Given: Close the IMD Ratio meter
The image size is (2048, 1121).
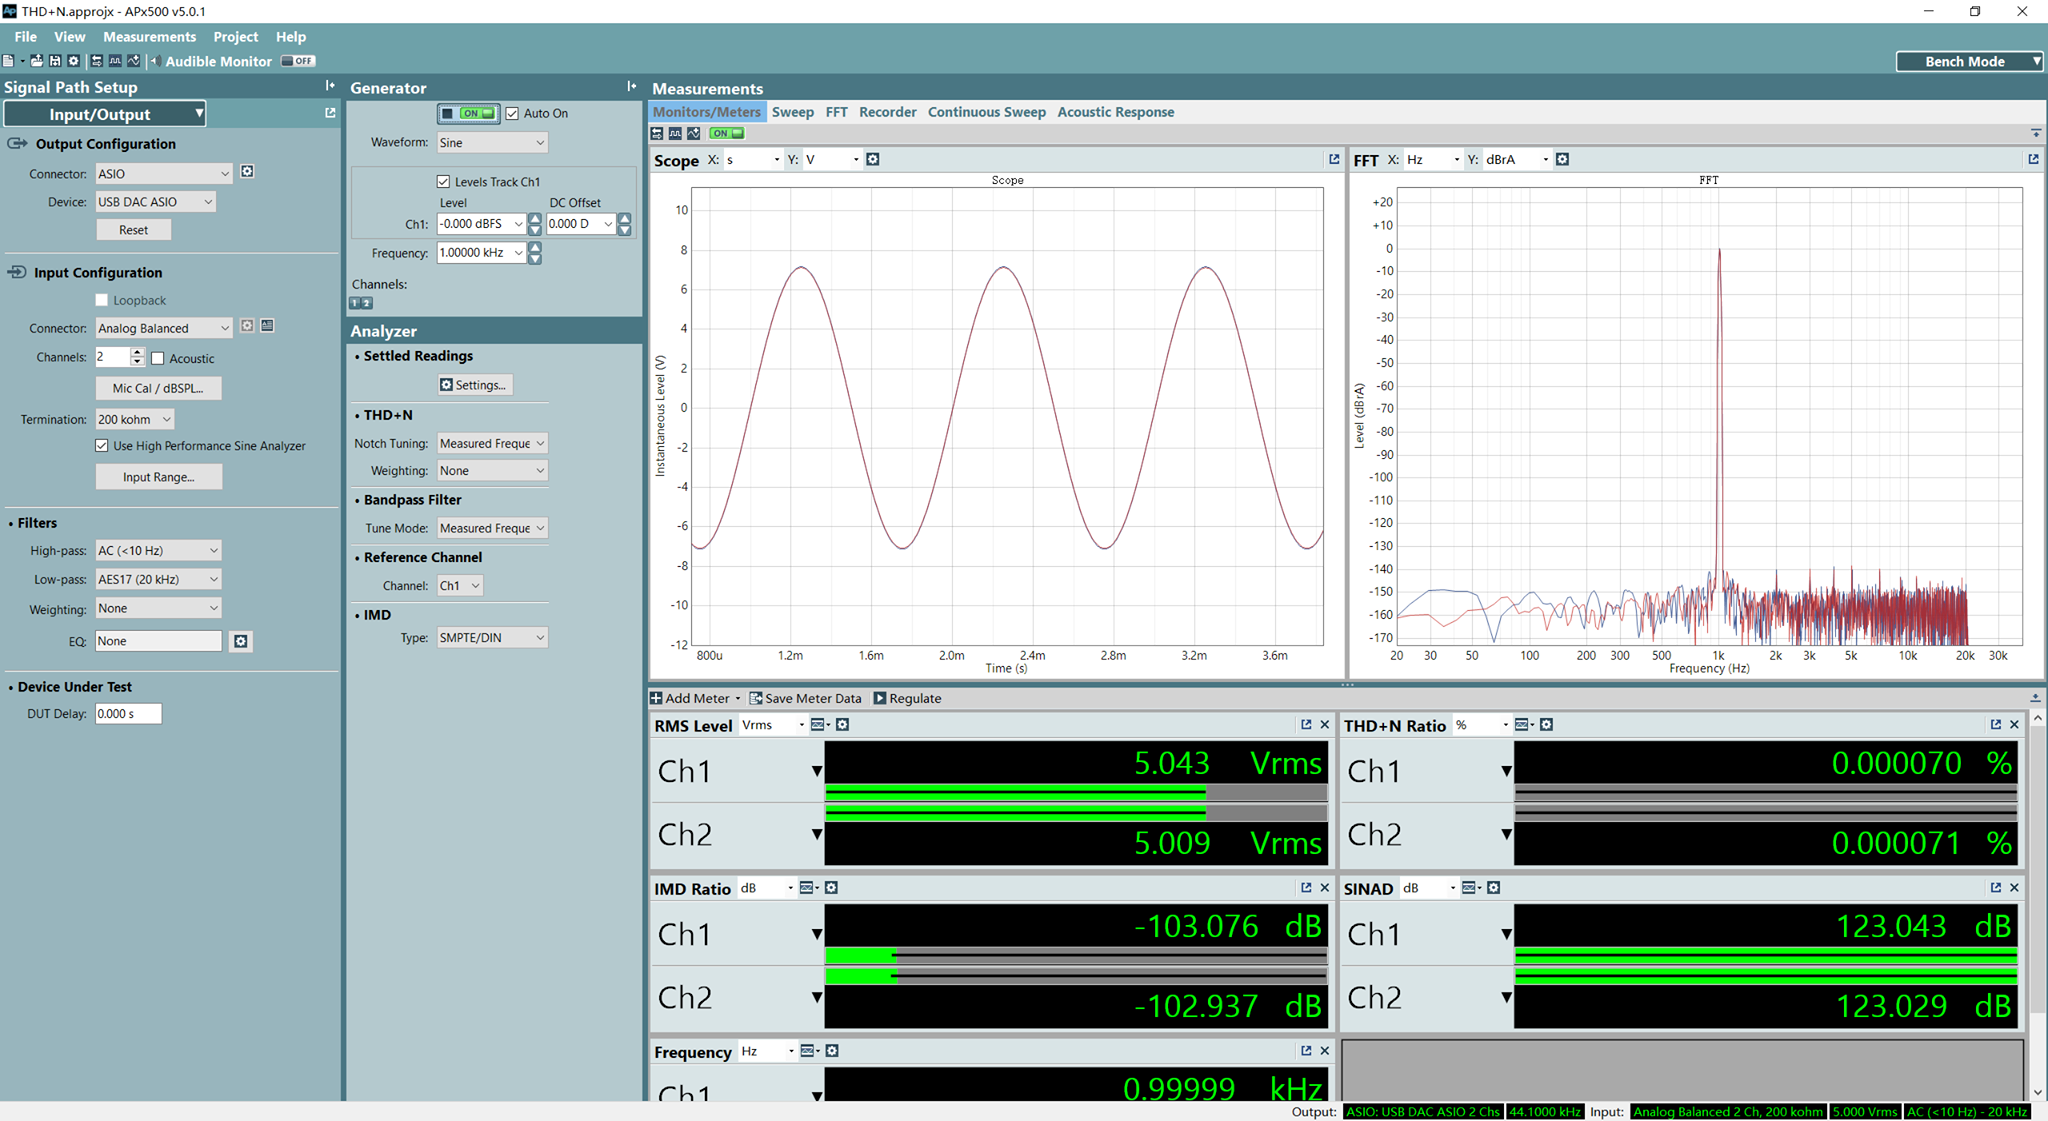Looking at the screenshot, I should (1325, 888).
